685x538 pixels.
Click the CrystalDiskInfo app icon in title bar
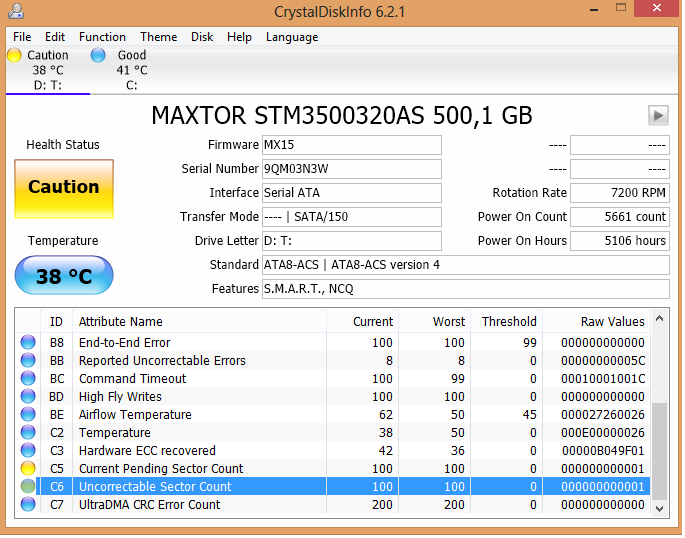click(x=16, y=10)
